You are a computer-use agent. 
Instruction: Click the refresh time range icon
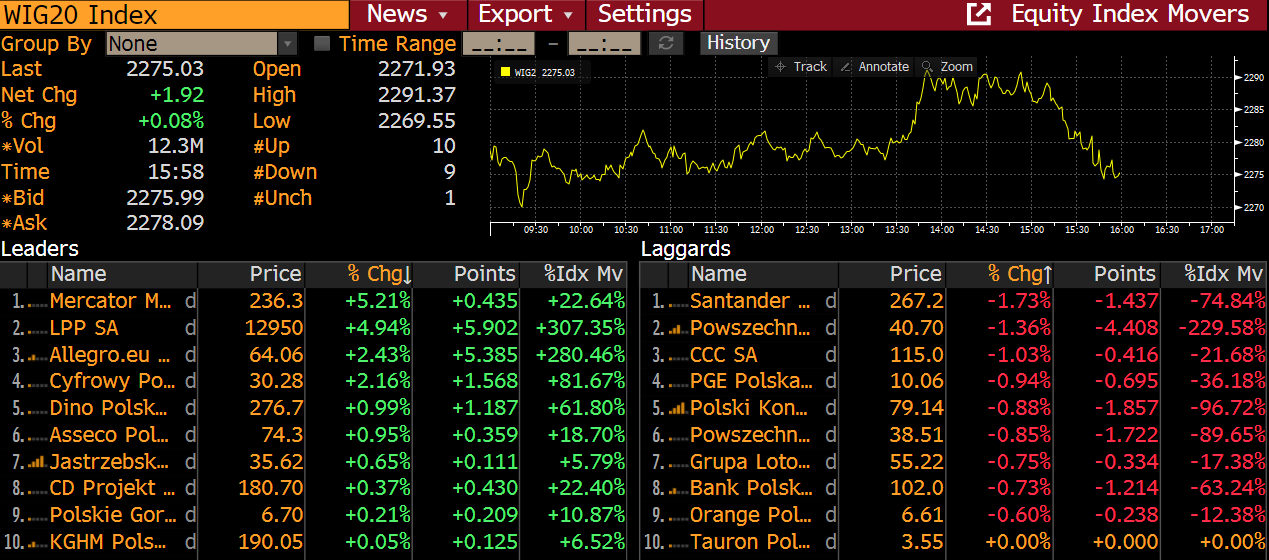pyautogui.click(x=665, y=44)
